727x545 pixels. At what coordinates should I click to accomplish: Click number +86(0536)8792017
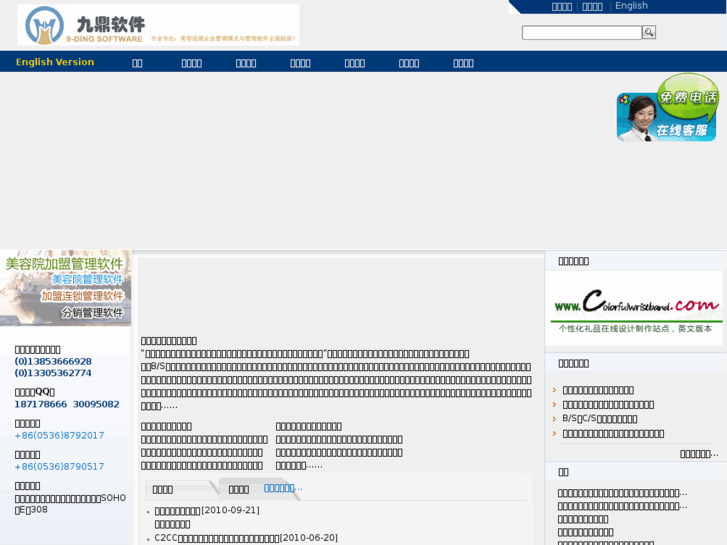click(59, 436)
